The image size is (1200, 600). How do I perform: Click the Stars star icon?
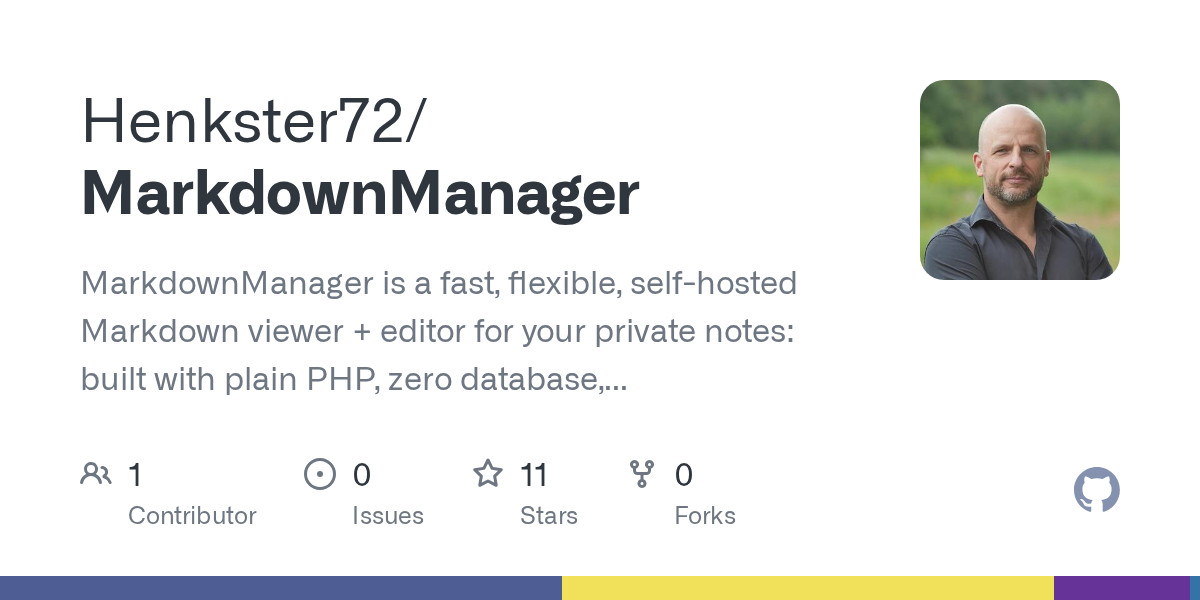coord(488,474)
